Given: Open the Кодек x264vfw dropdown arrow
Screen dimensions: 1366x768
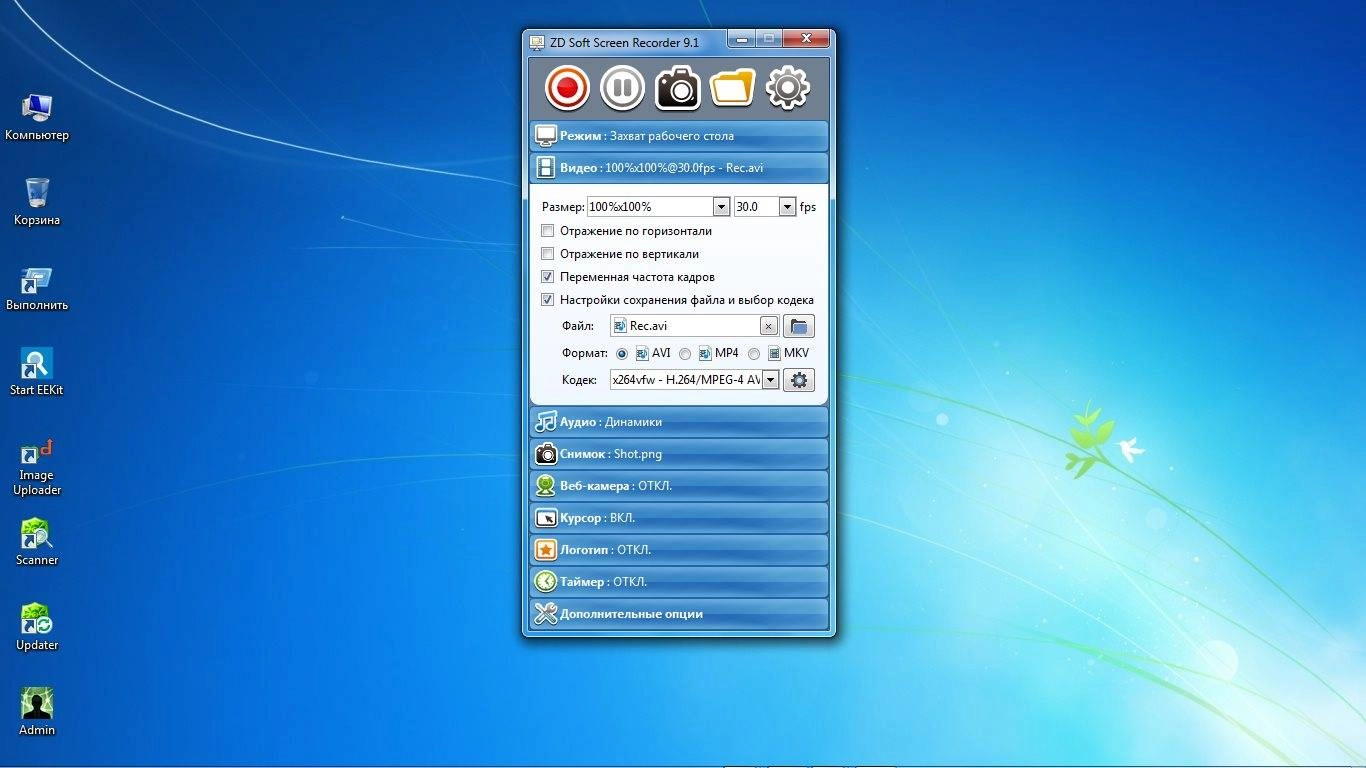Looking at the screenshot, I should 771,380.
